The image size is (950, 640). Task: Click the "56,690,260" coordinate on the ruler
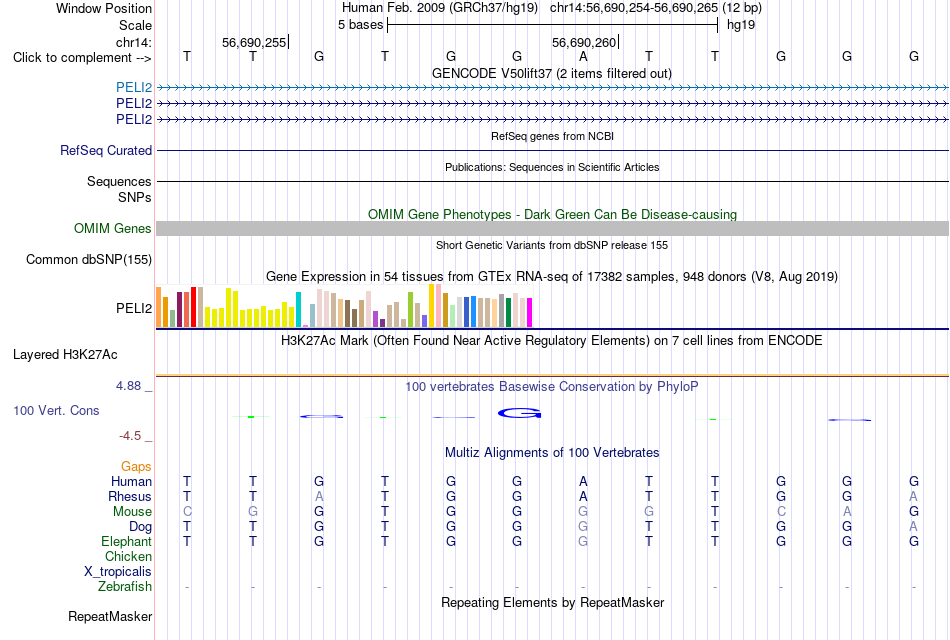pyautogui.click(x=584, y=42)
